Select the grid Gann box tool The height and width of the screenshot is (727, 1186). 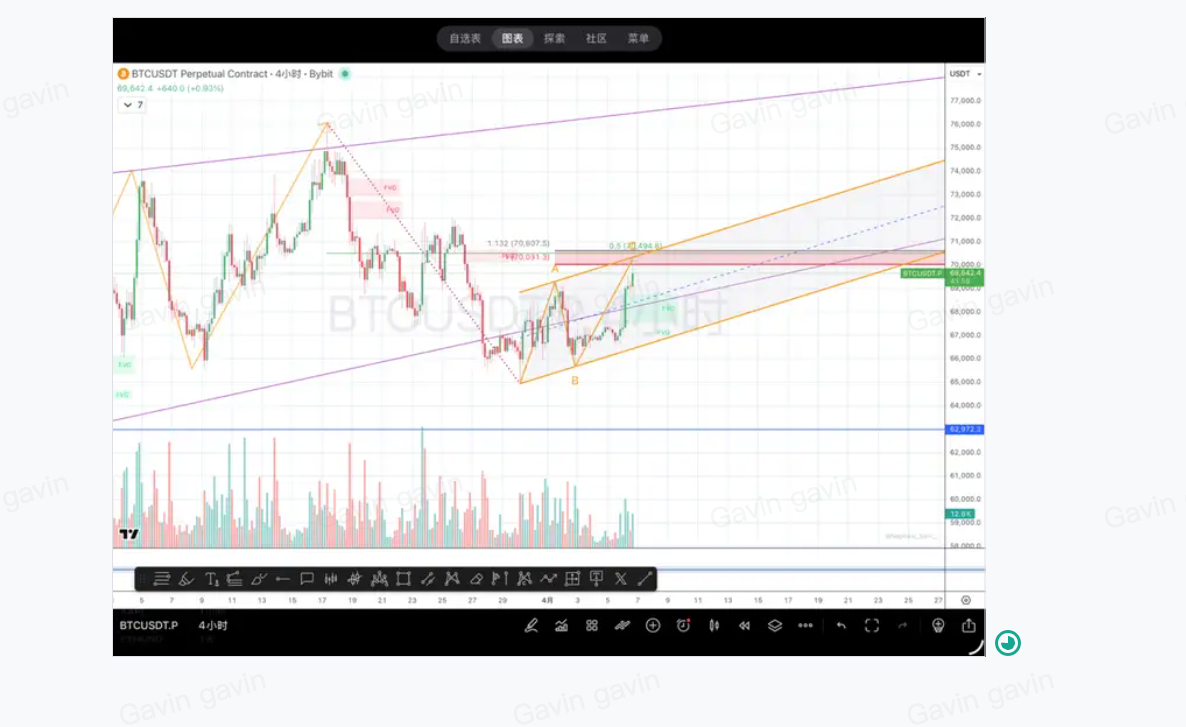coord(573,579)
